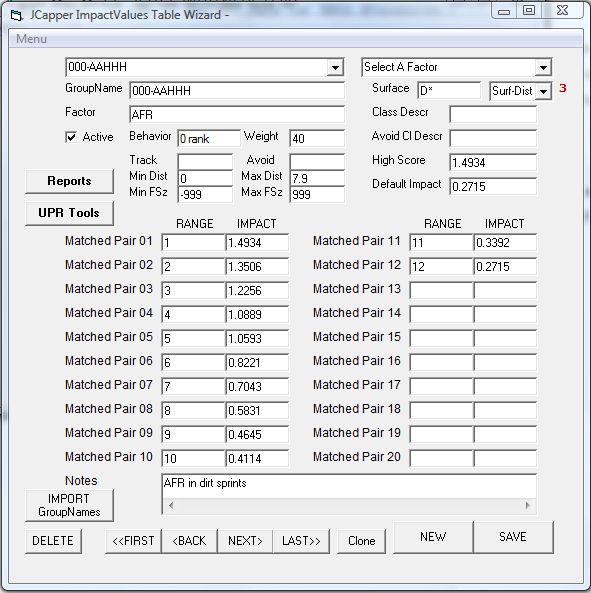591x593 pixels.
Task: Click Matched Pair 05 impact 1.0593
Action: tap(257, 338)
